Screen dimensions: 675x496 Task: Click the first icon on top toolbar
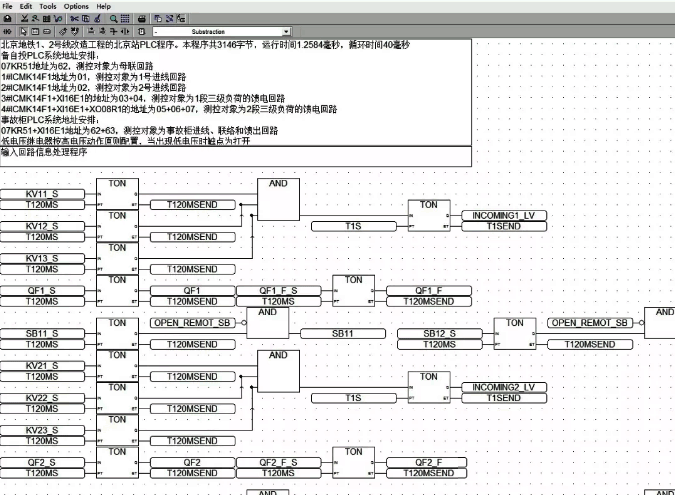(8, 19)
